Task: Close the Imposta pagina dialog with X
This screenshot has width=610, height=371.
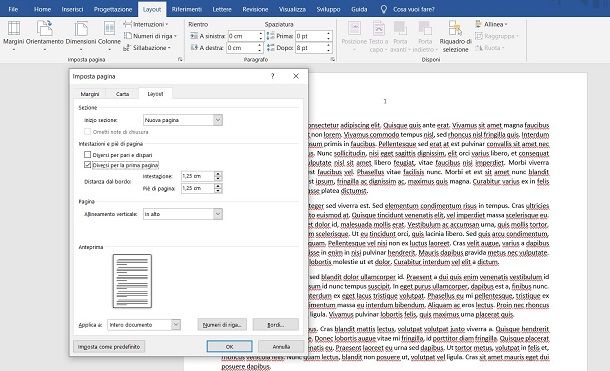Action: [296, 76]
